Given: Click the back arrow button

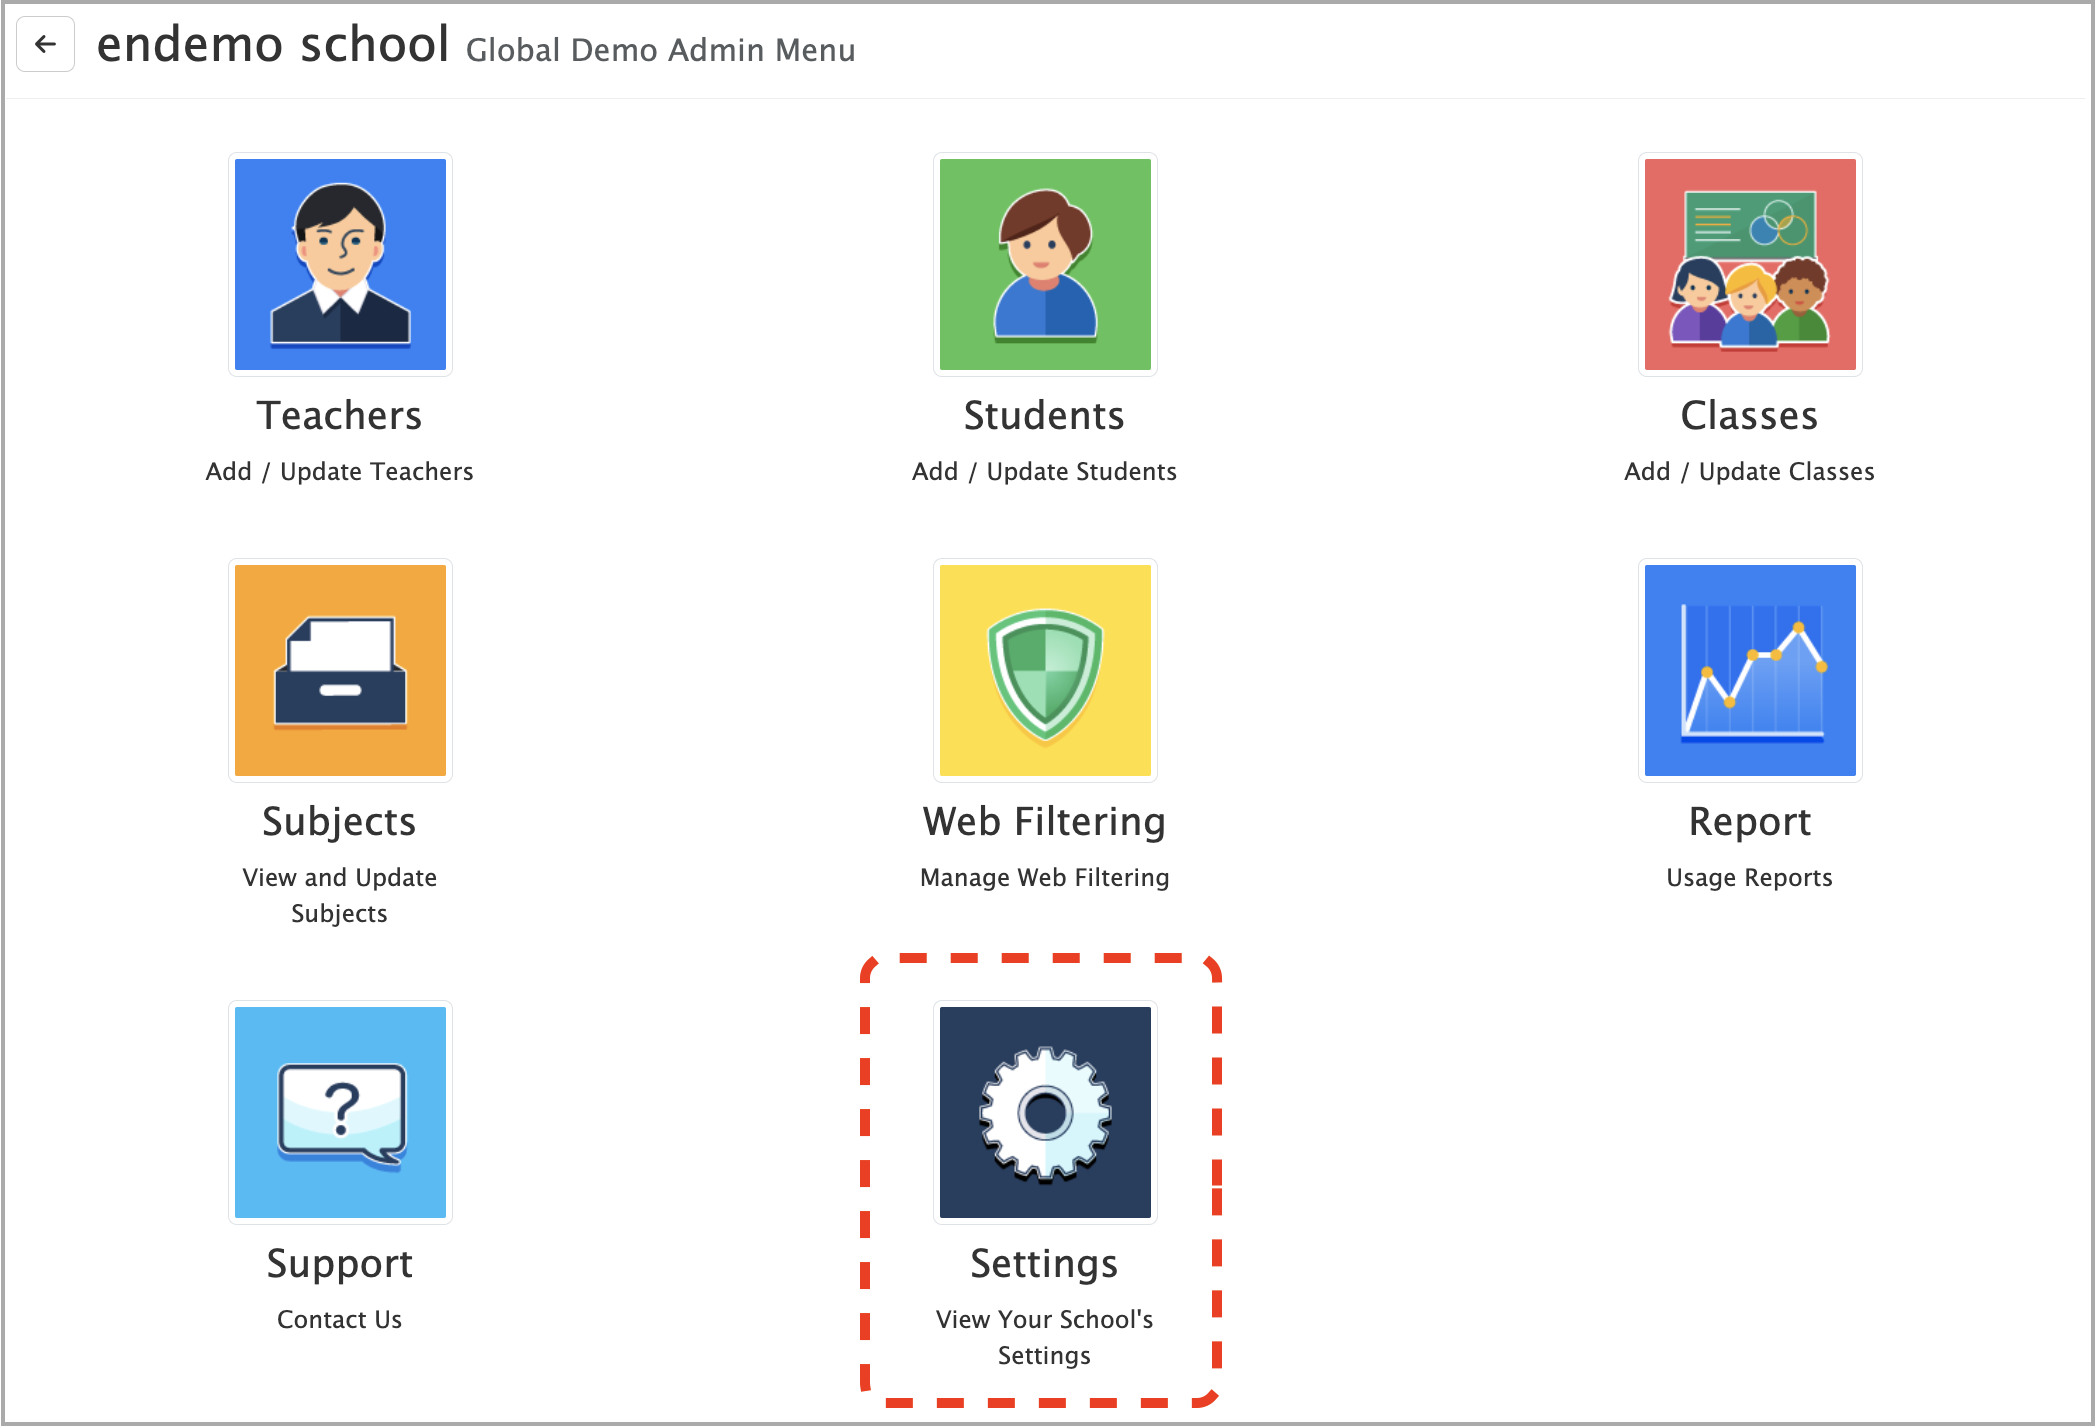Looking at the screenshot, I should 45,44.
